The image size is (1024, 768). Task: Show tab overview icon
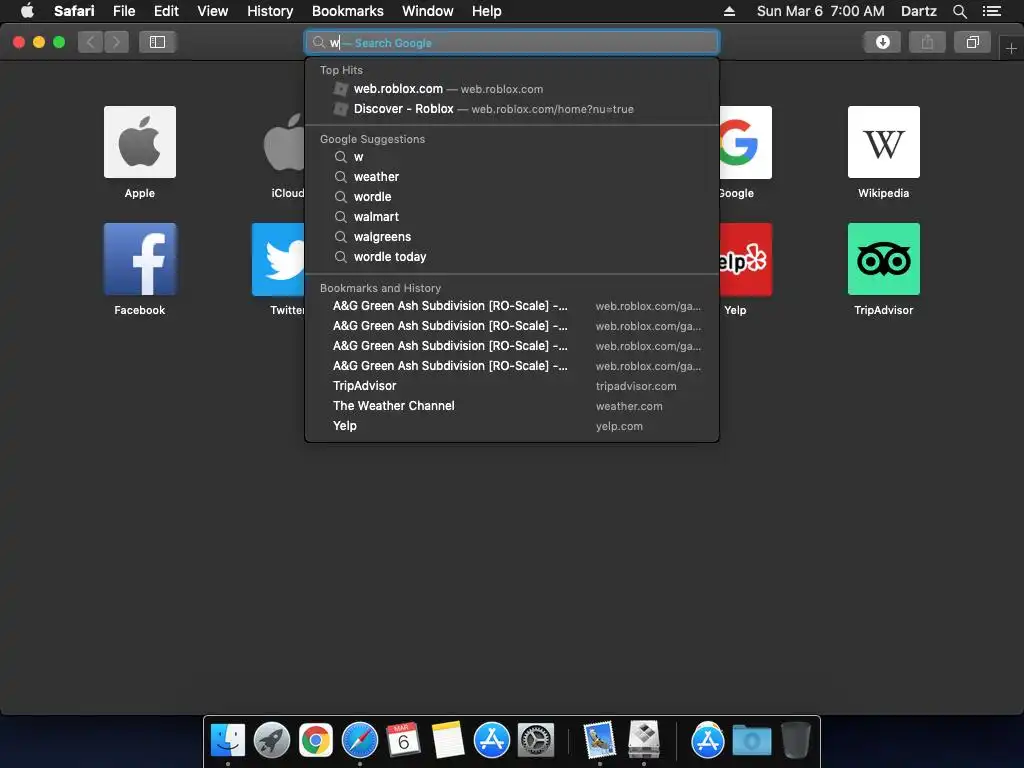point(972,42)
